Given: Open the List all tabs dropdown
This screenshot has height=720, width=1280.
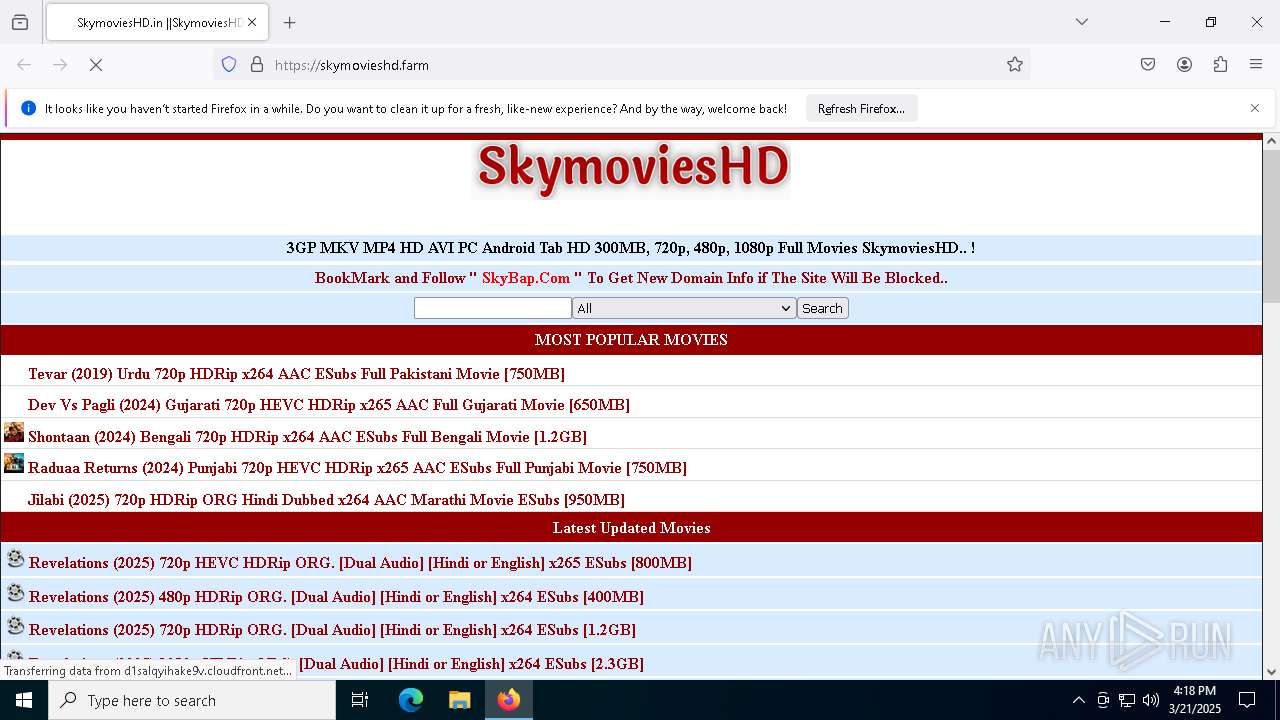Looking at the screenshot, I should coord(1082,22).
